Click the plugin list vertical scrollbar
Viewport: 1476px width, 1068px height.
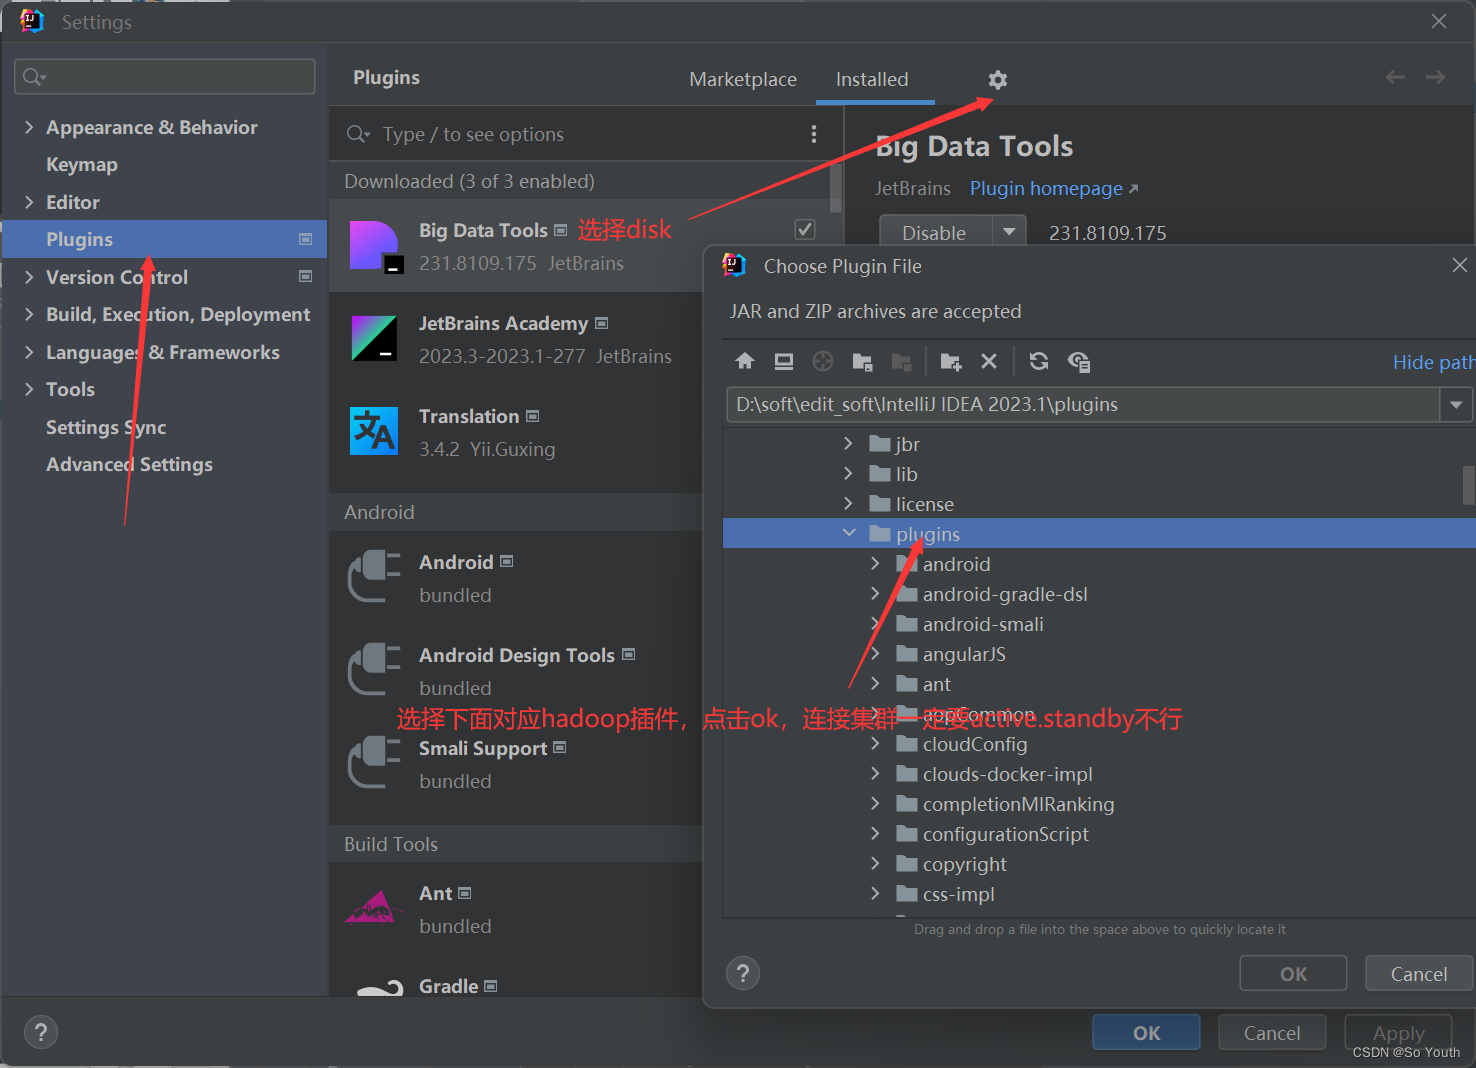click(836, 190)
